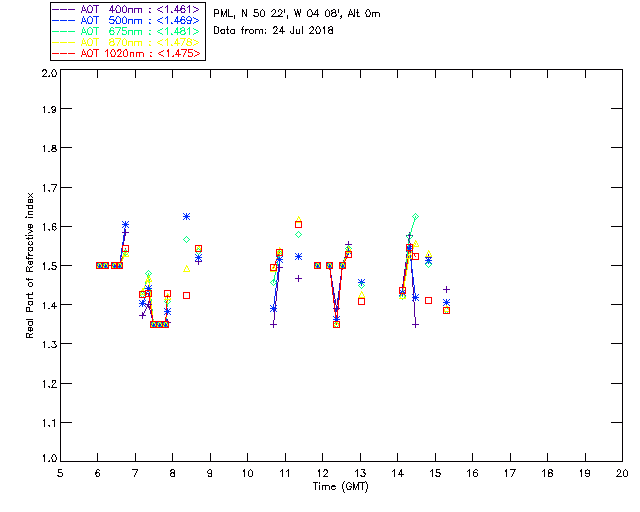Viewport: 640px width, 512px height.
Task: Click the purple plus near 1.44 after hour 15
Action: pos(447,289)
